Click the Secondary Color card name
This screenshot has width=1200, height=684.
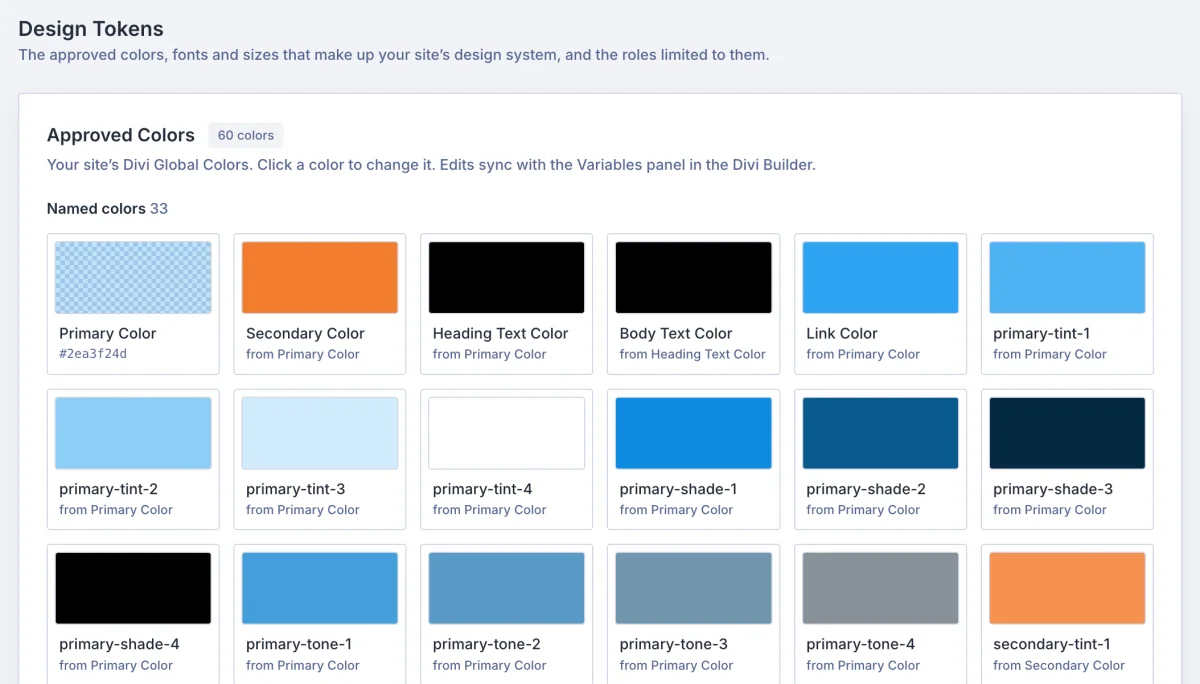click(x=305, y=333)
